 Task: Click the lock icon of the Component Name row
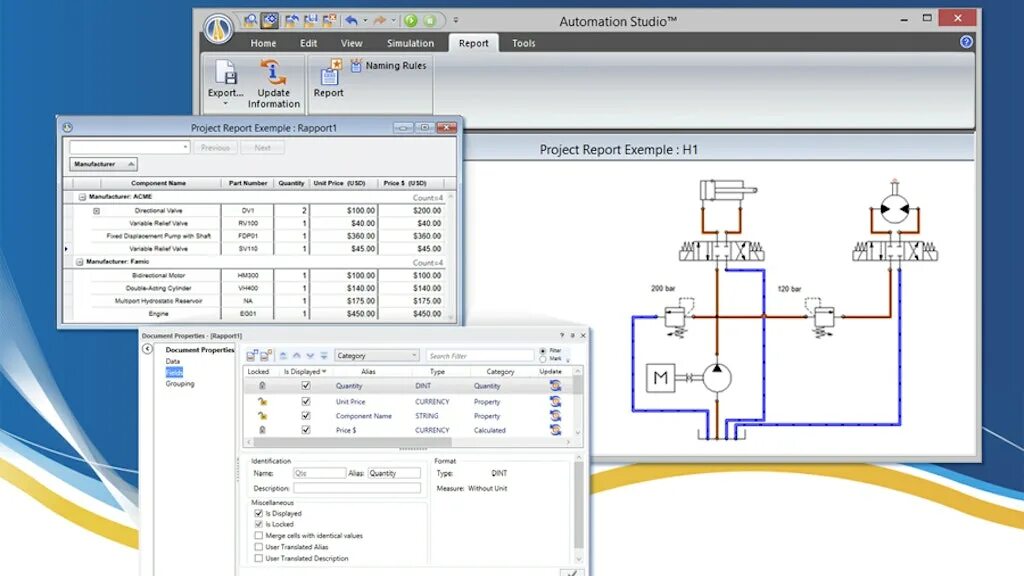tap(262, 416)
